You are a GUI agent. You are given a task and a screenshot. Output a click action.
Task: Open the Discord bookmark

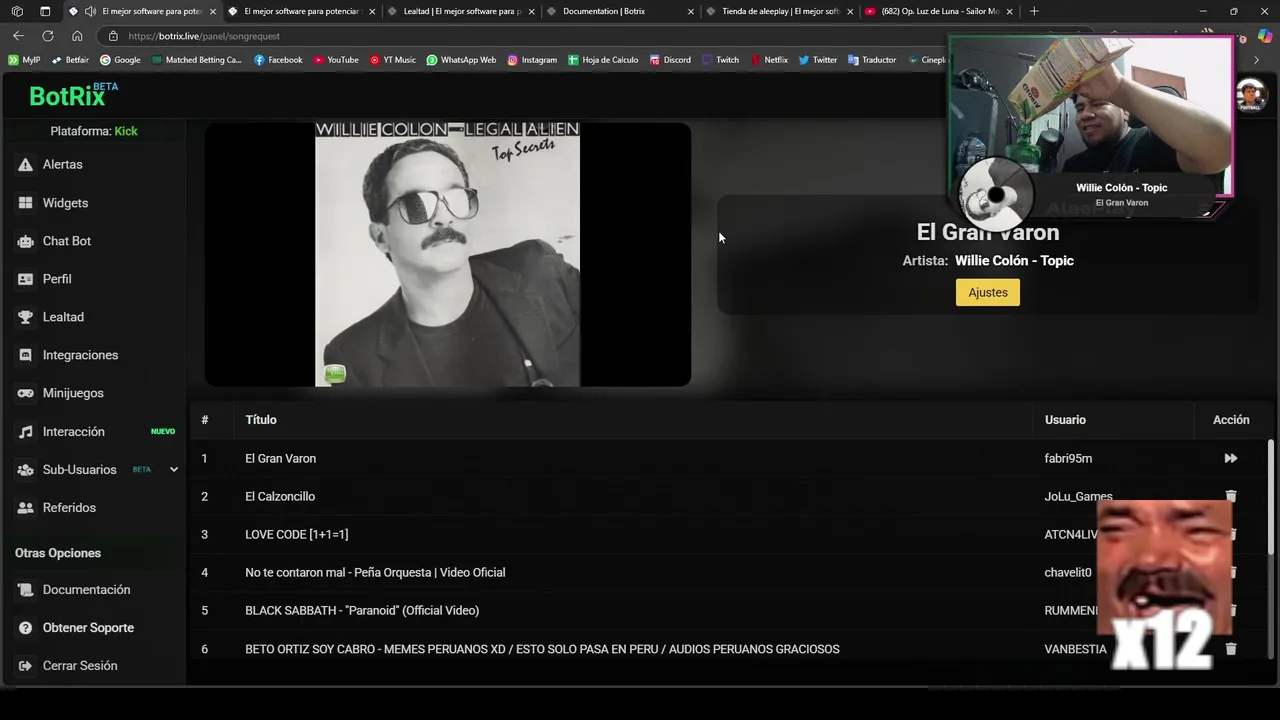click(669, 60)
